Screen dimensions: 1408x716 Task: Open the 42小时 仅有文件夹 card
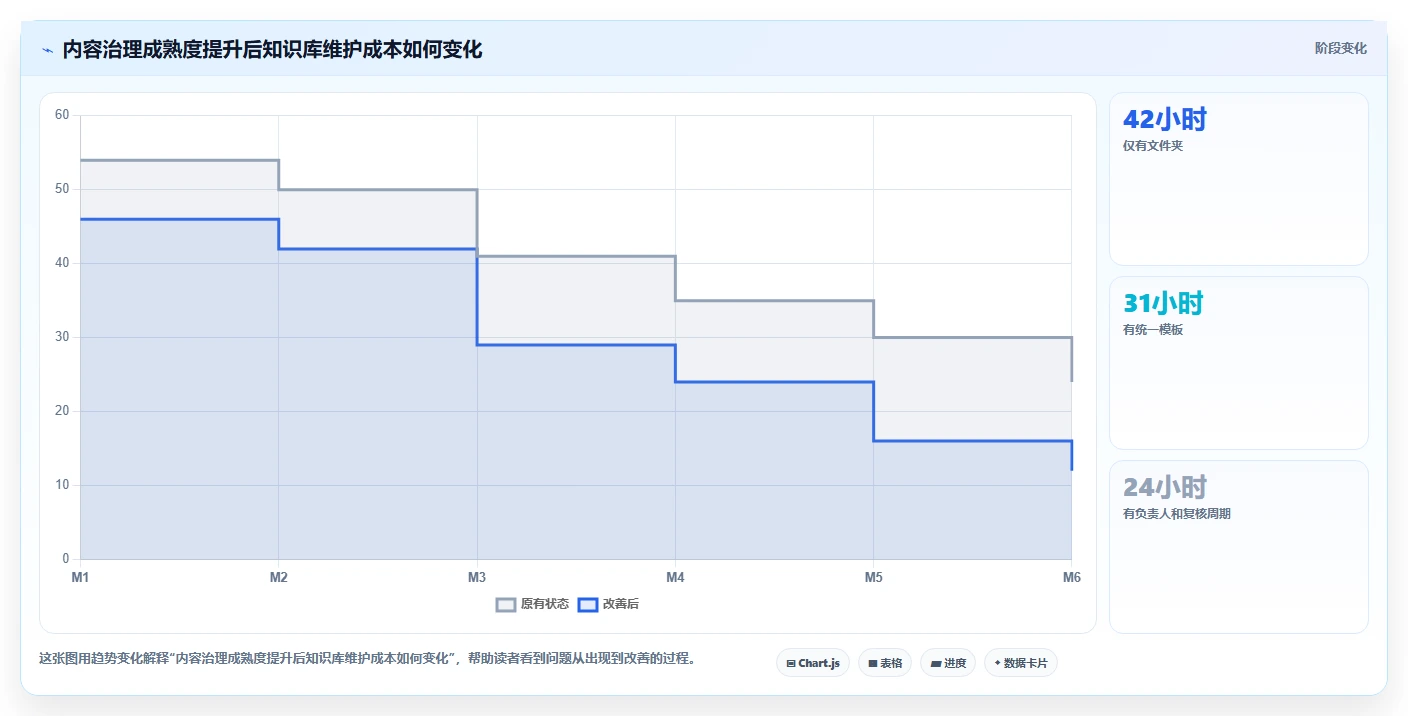click(1239, 179)
